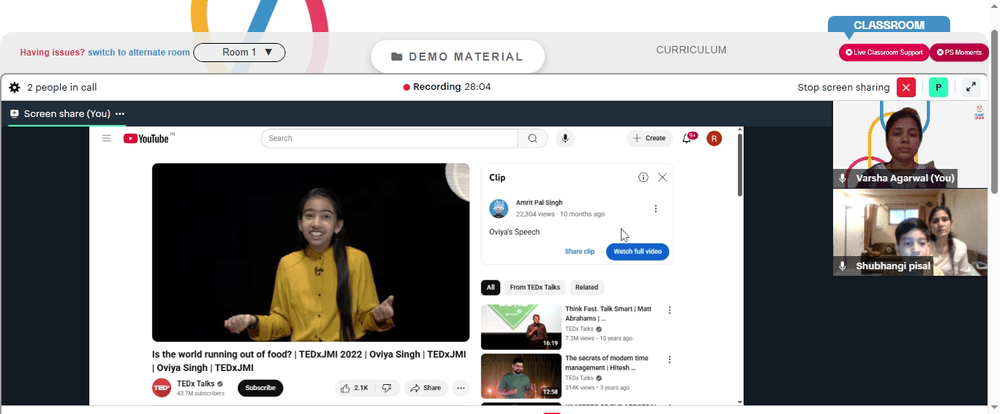Open Screen share more options ellipsis

click(120, 114)
